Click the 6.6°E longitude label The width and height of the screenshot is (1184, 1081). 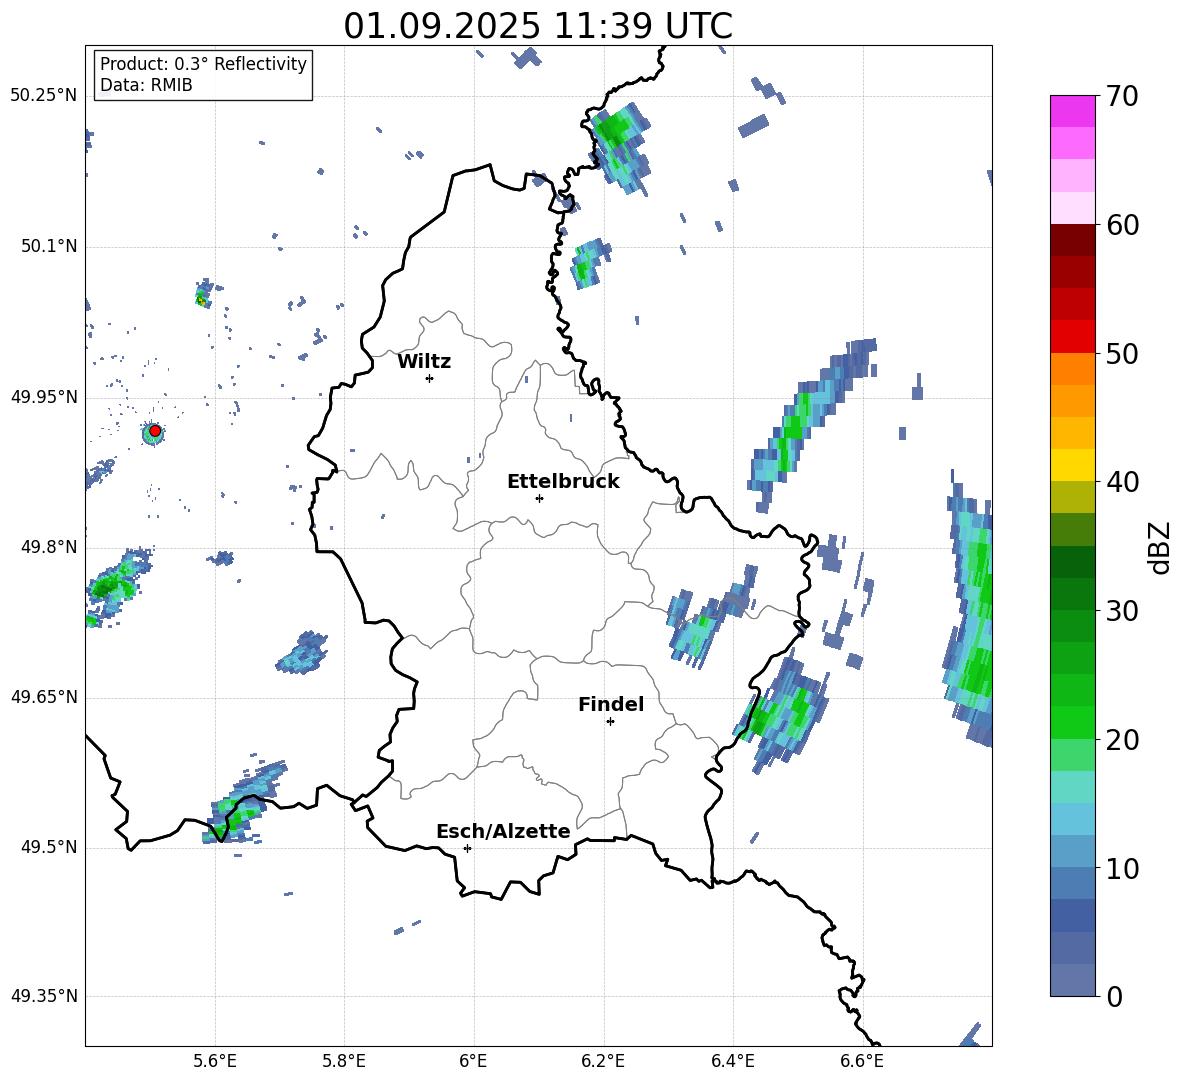tap(862, 1062)
